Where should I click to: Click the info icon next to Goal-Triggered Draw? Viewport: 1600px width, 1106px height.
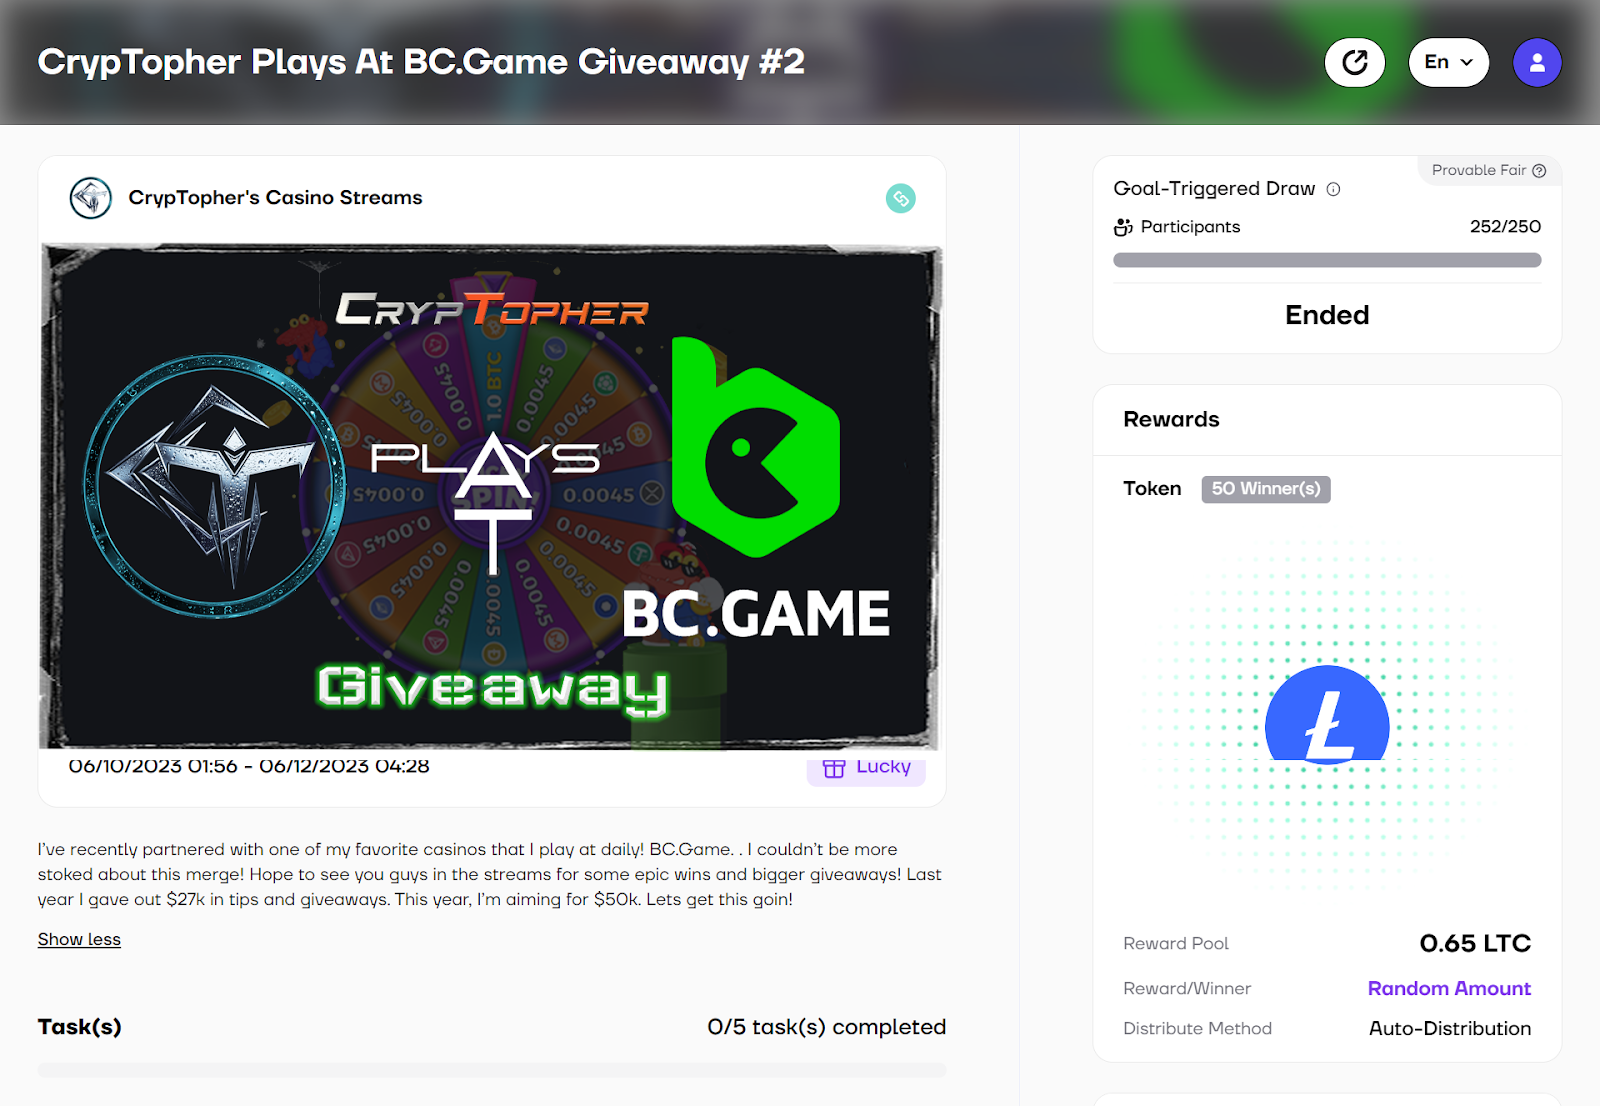[1333, 189]
